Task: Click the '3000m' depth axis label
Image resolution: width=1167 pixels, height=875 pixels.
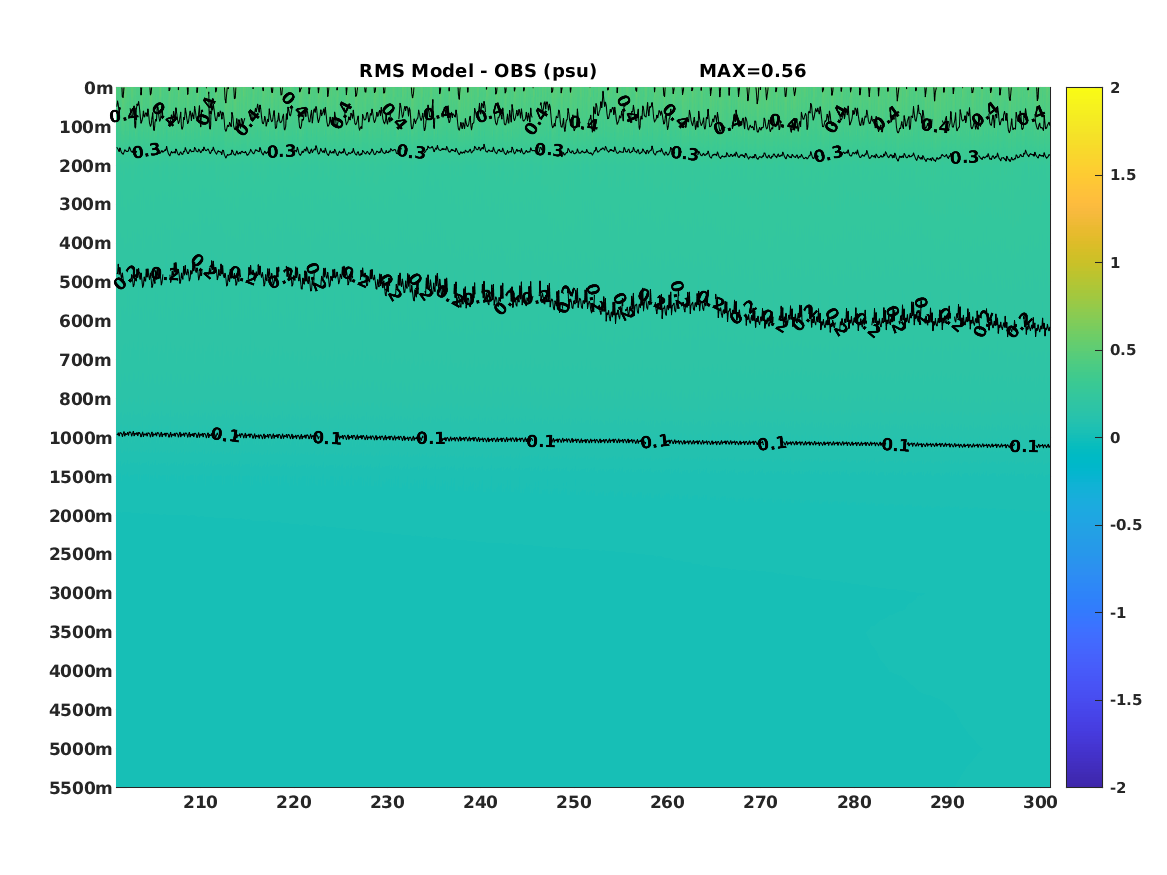Action: (x=81, y=593)
